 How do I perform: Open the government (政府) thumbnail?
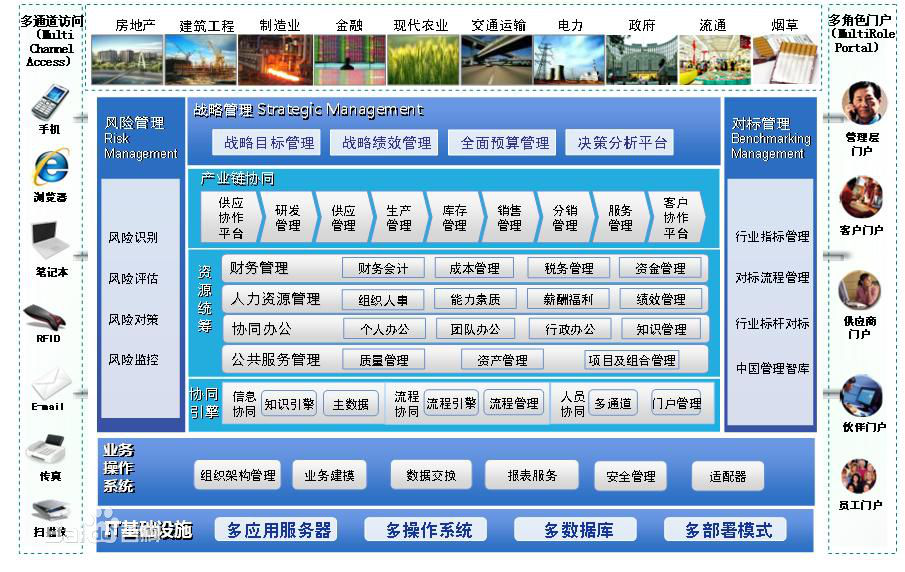point(641,59)
